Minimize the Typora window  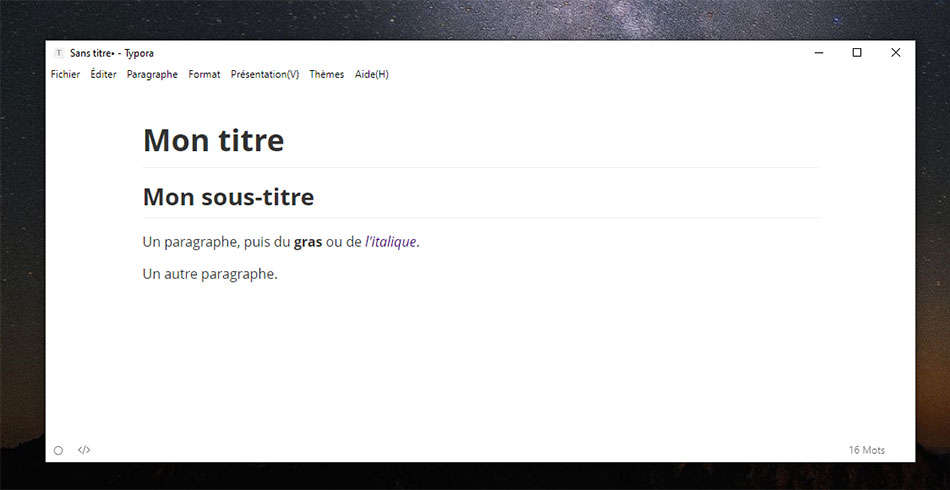click(x=818, y=53)
